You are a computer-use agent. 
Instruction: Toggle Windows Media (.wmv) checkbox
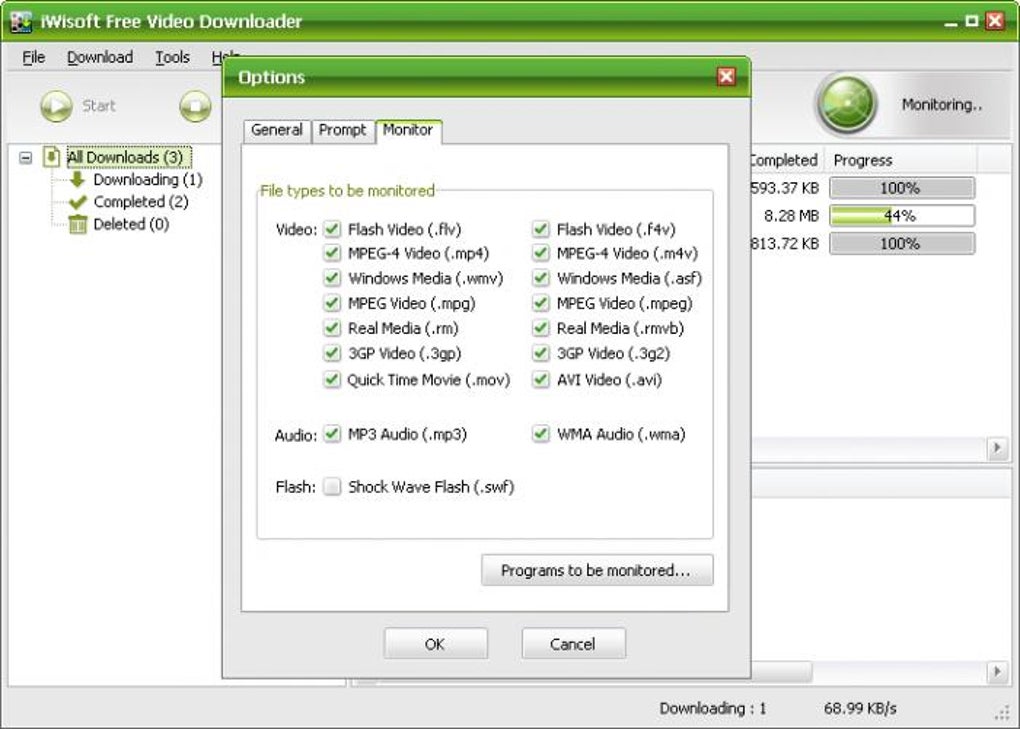click(332, 278)
